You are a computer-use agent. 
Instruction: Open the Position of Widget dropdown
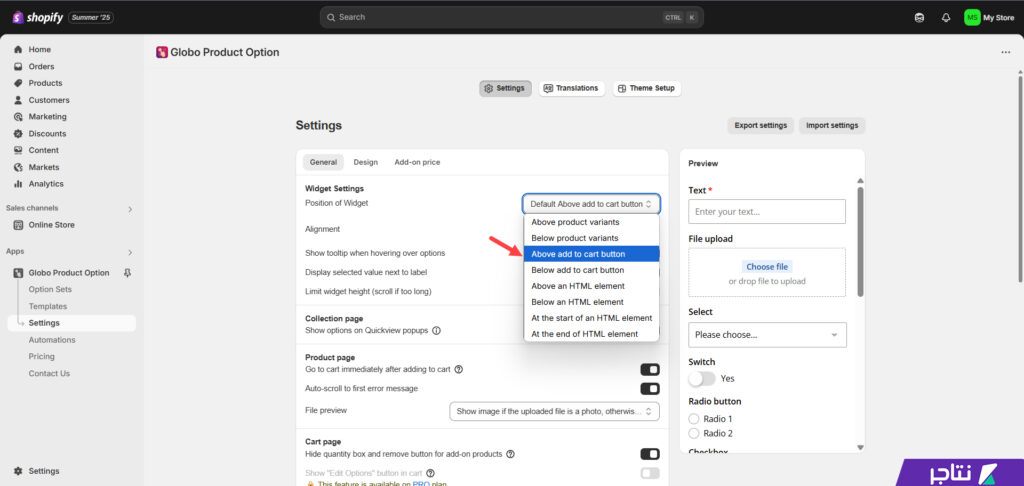591,204
